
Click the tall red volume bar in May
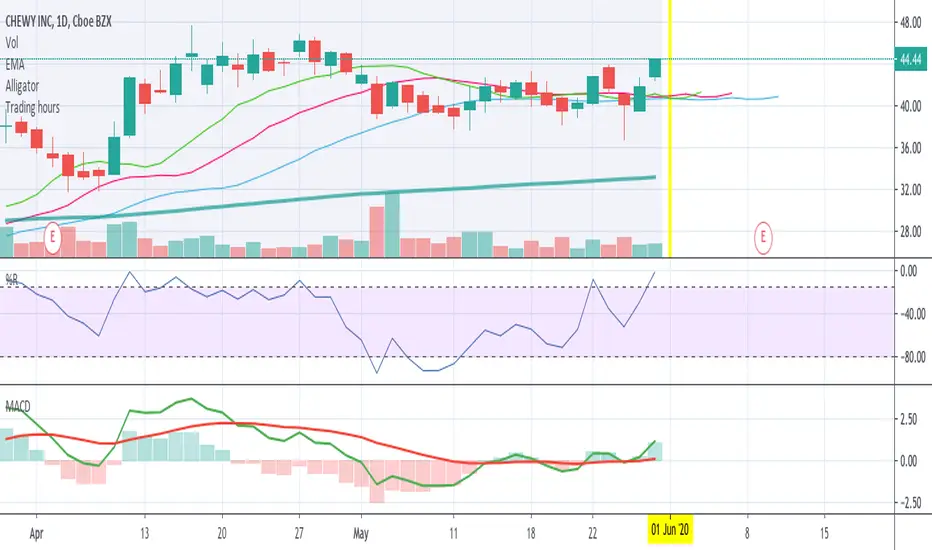tap(377, 232)
